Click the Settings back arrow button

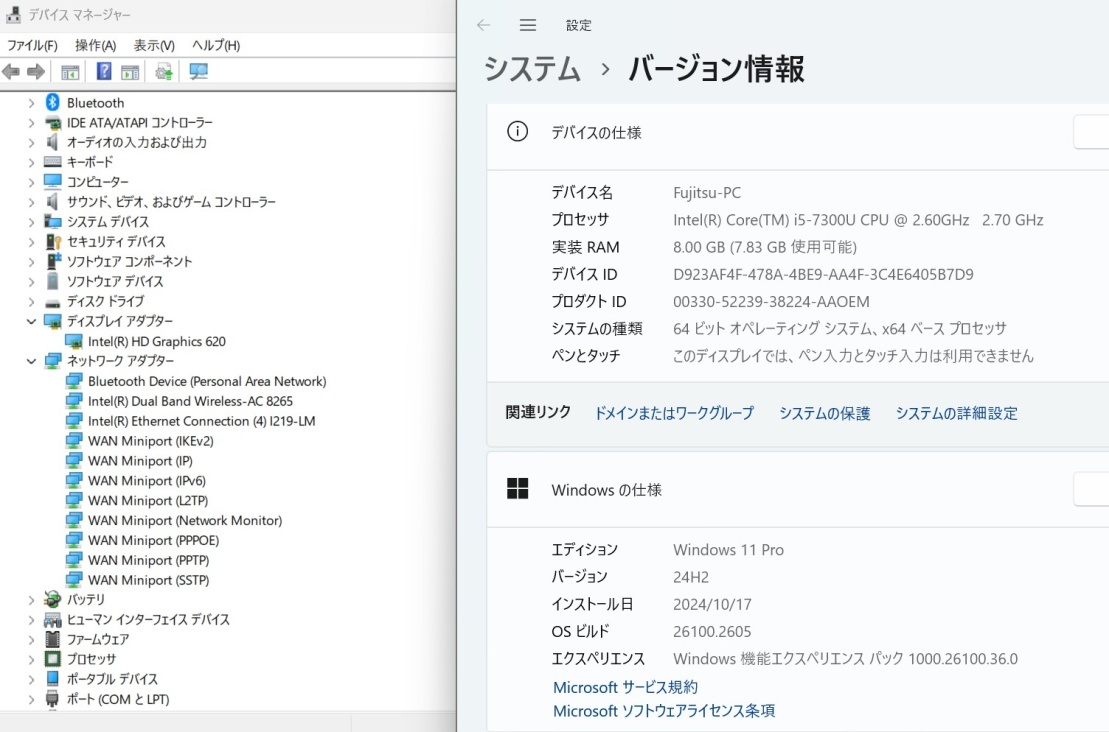484,25
